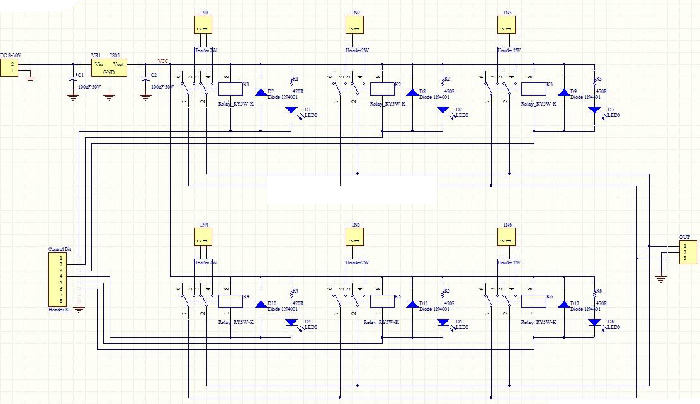Select the ground symbol under capacitor C1
The height and width of the screenshot is (404, 700).
pos(73,97)
